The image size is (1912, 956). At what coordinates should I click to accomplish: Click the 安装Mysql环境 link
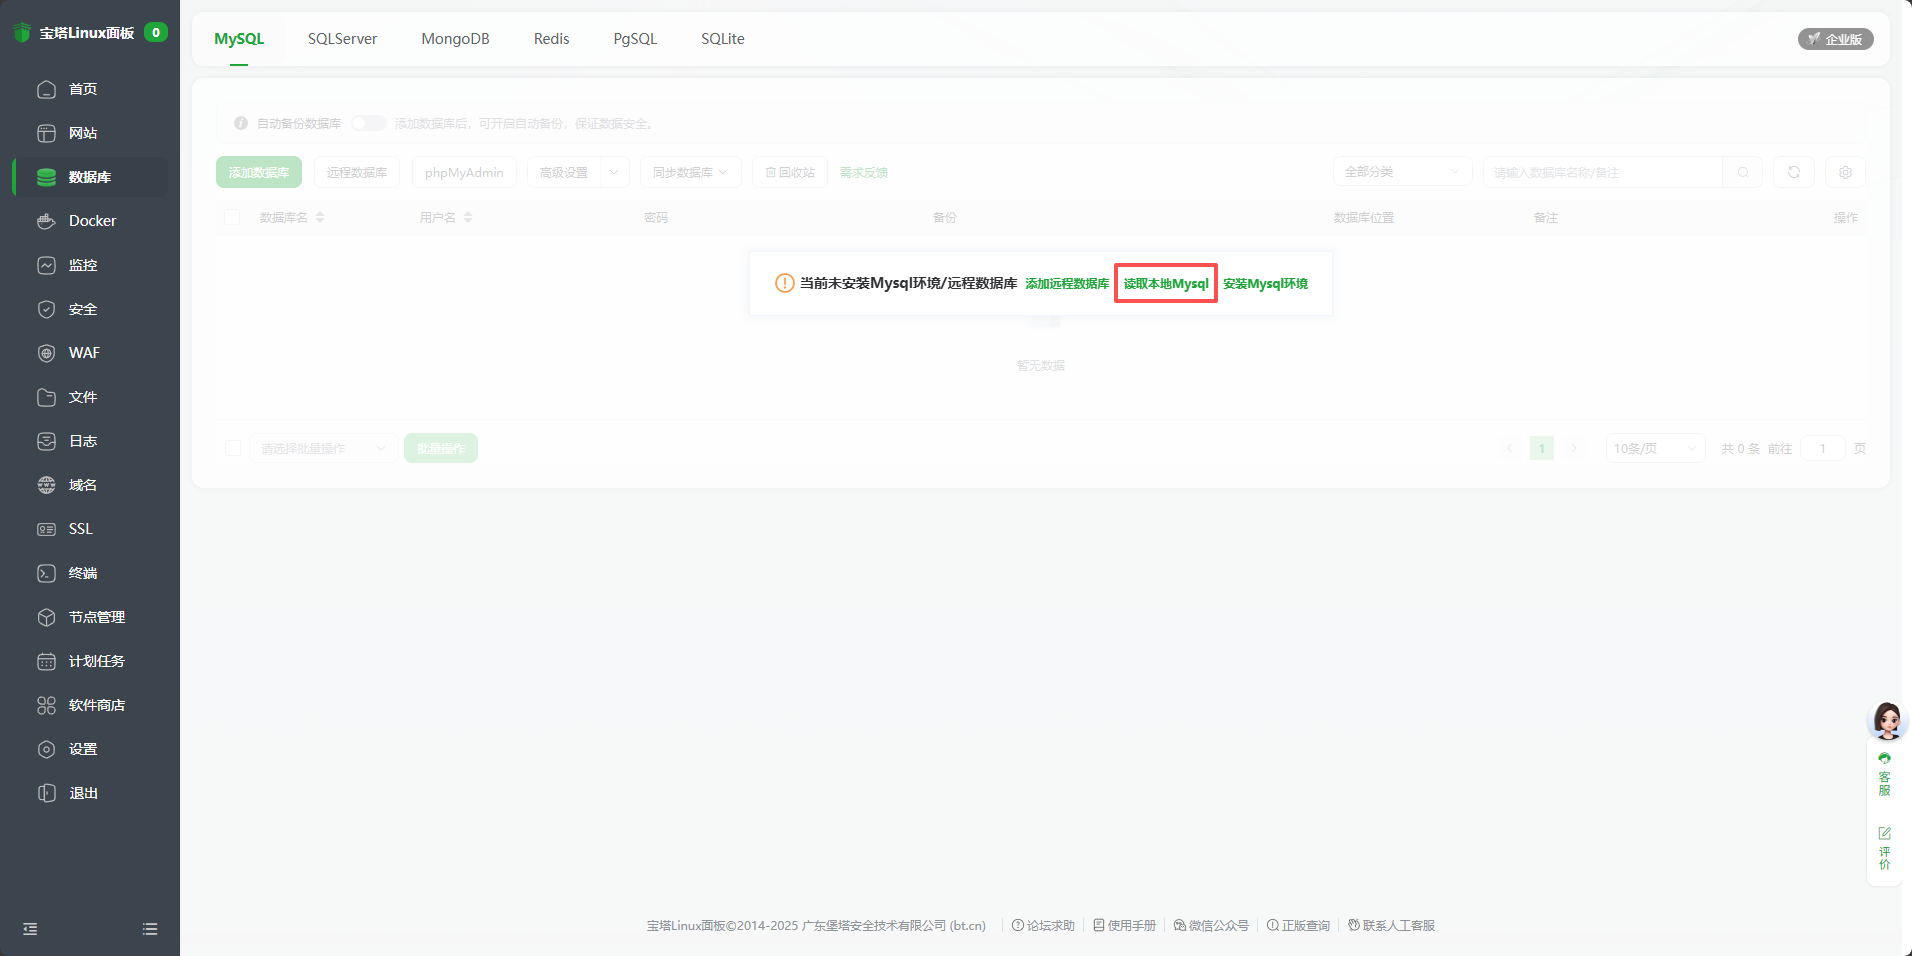pos(1265,283)
